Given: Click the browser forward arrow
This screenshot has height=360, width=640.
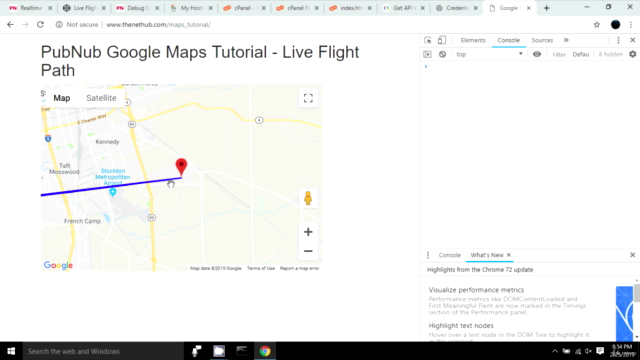Looking at the screenshot, I should [25, 24].
